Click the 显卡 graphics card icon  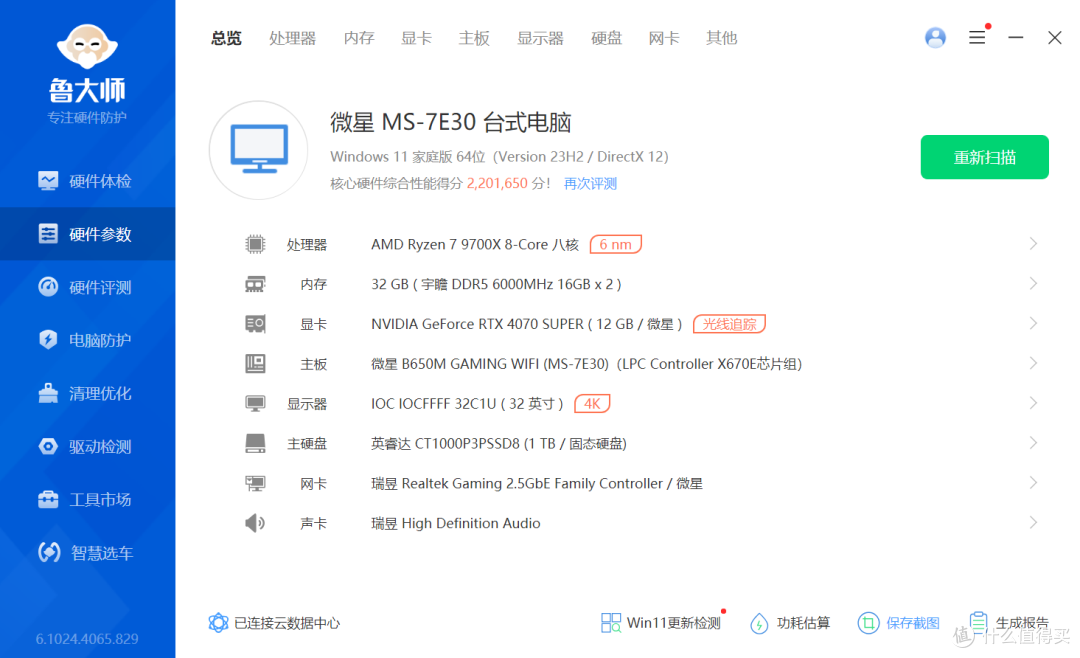point(255,324)
